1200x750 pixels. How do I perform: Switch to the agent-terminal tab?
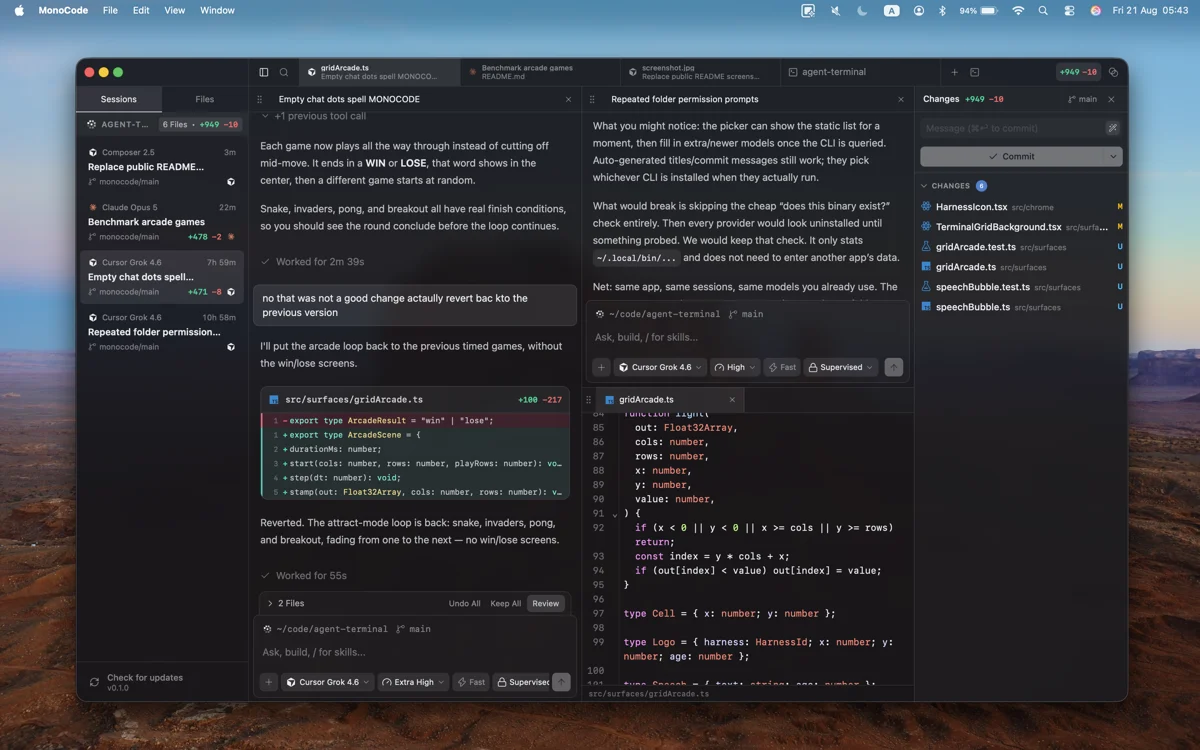click(x=860, y=72)
